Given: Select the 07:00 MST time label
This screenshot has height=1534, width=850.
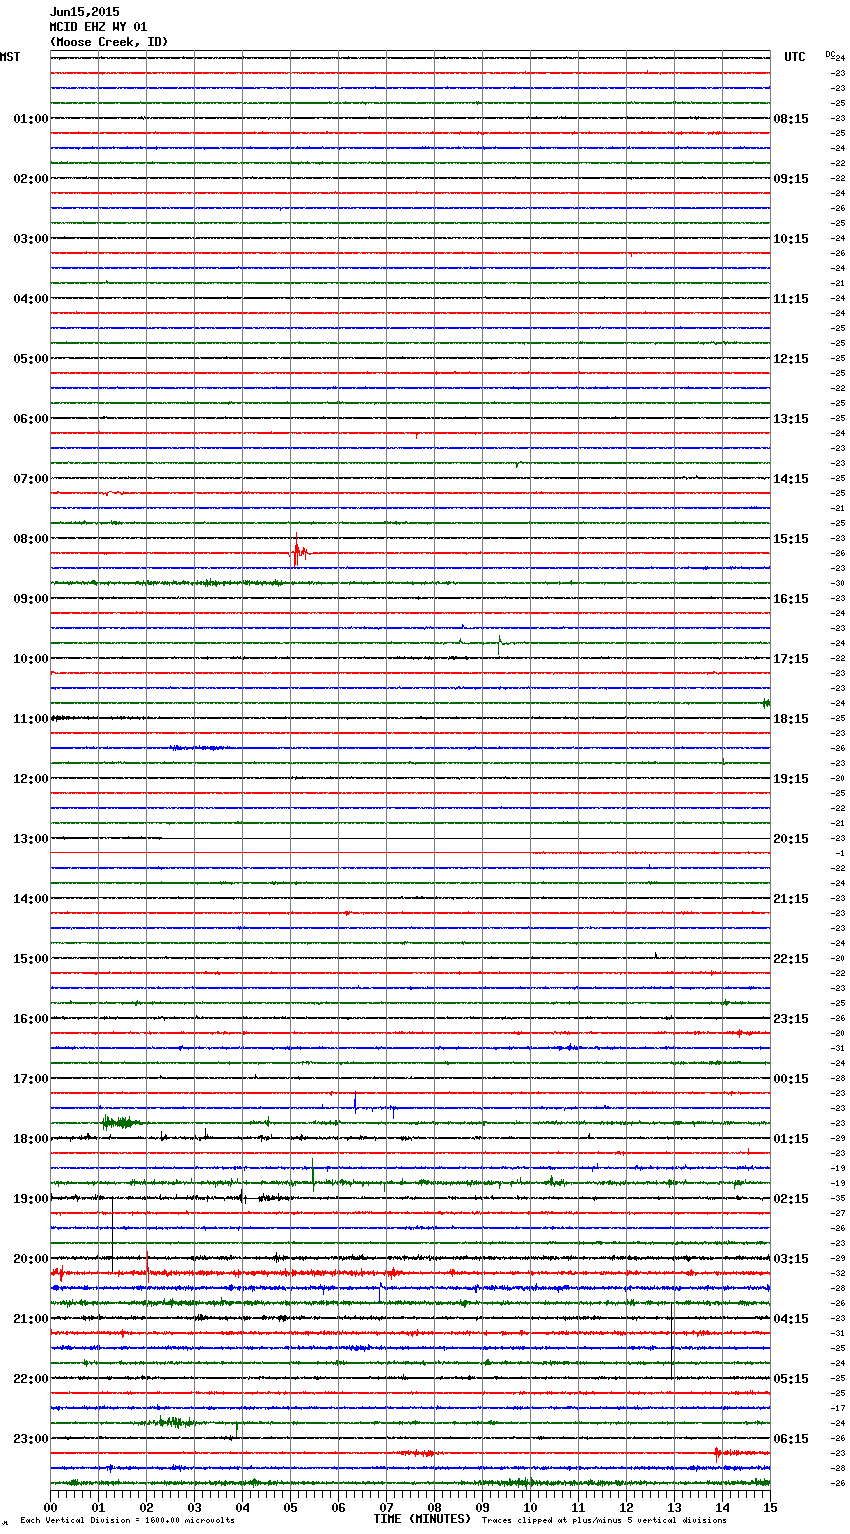Looking at the screenshot, I should (x=31, y=479).
